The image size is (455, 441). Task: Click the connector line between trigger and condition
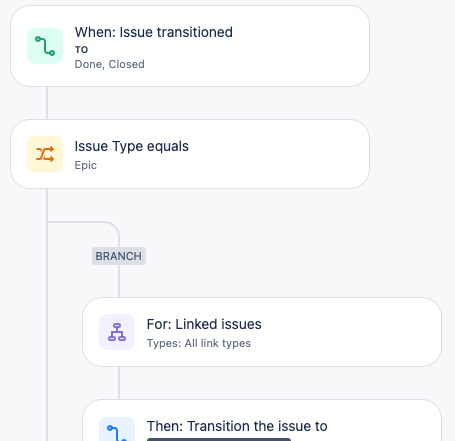point(47,103)
